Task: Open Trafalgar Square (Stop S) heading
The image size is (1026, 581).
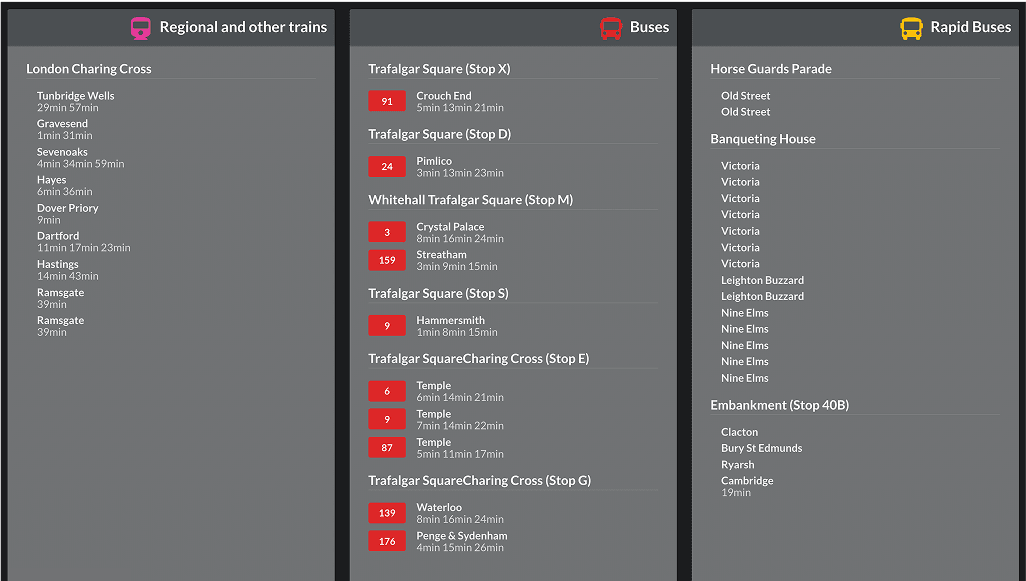Action: [x=438, y=293]
